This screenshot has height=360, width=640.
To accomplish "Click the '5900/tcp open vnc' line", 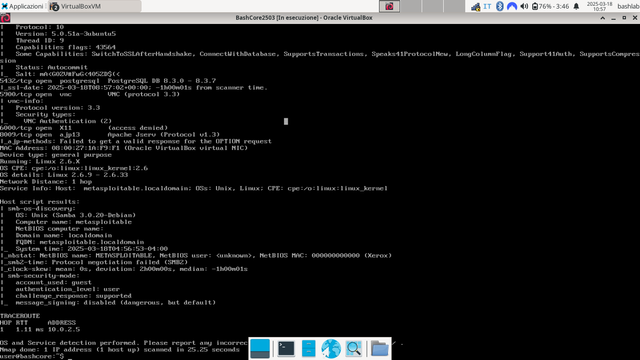I will point(90,94).
